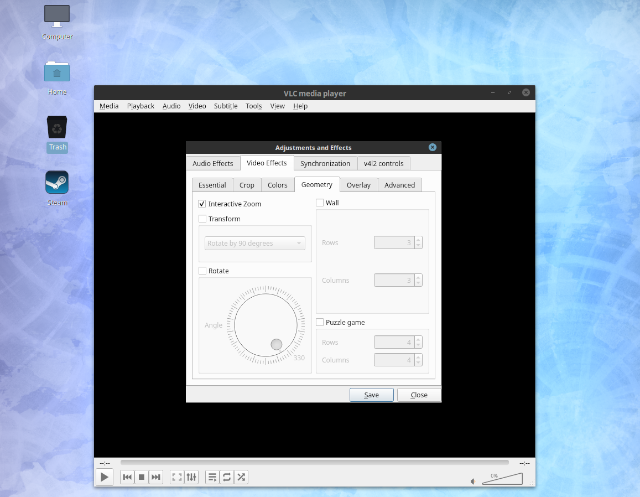Viewport: 640px width, 497px height.
Task: Open the v4l2 controls tab
Action: tap(383, 163)
